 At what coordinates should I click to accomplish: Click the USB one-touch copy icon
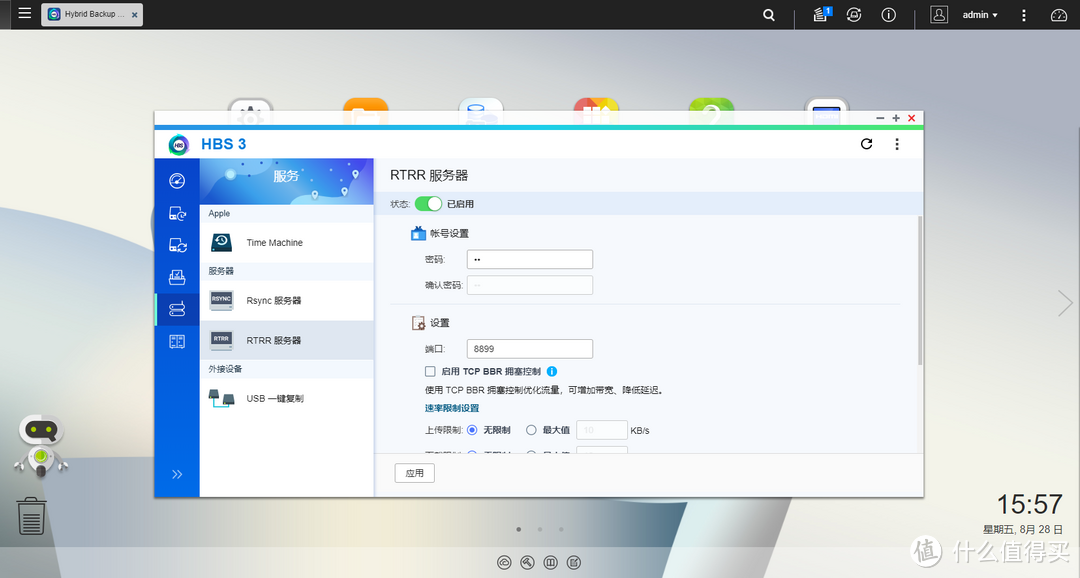[x=221, y=398]
